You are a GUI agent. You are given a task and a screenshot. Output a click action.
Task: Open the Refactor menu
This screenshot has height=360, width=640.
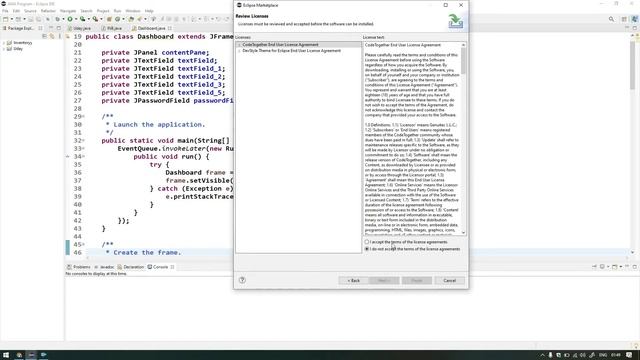pyautogui.click(x=48, y=11)
